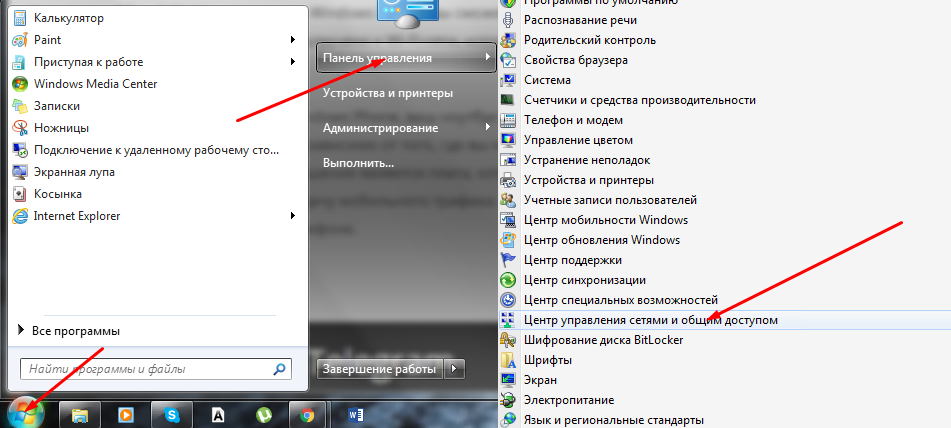Click the remote desktop connection icon
The width and height of the screenshot is (951, 428).
tap(20, 150)
